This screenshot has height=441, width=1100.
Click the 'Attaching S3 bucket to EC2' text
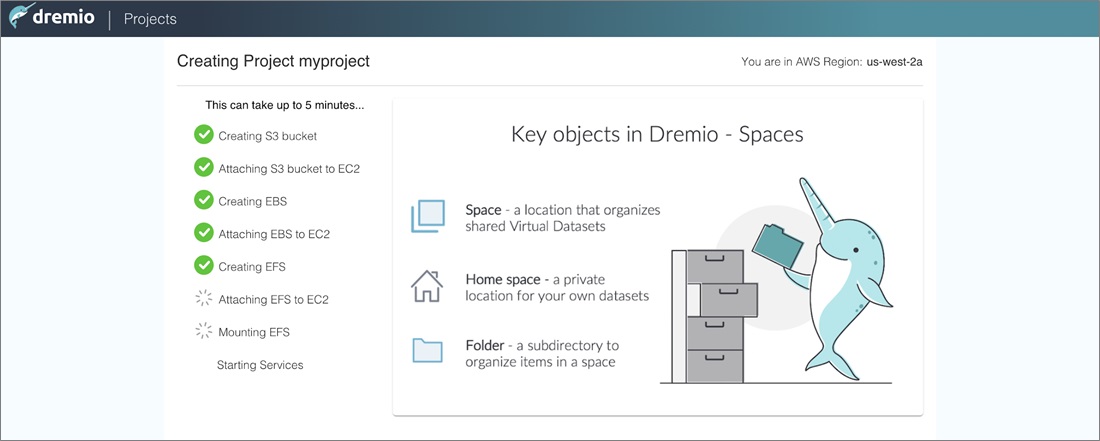click(x=289, y=169)
